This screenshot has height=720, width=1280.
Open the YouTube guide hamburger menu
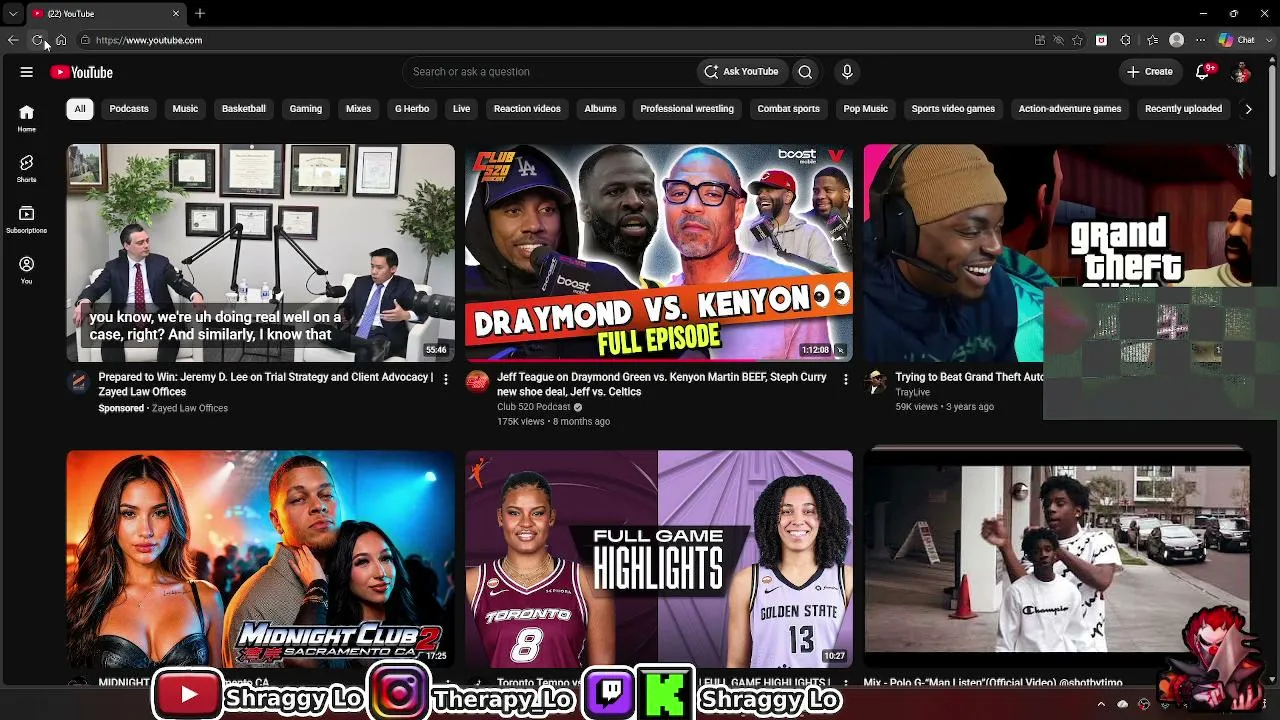[x=27, y=72]
